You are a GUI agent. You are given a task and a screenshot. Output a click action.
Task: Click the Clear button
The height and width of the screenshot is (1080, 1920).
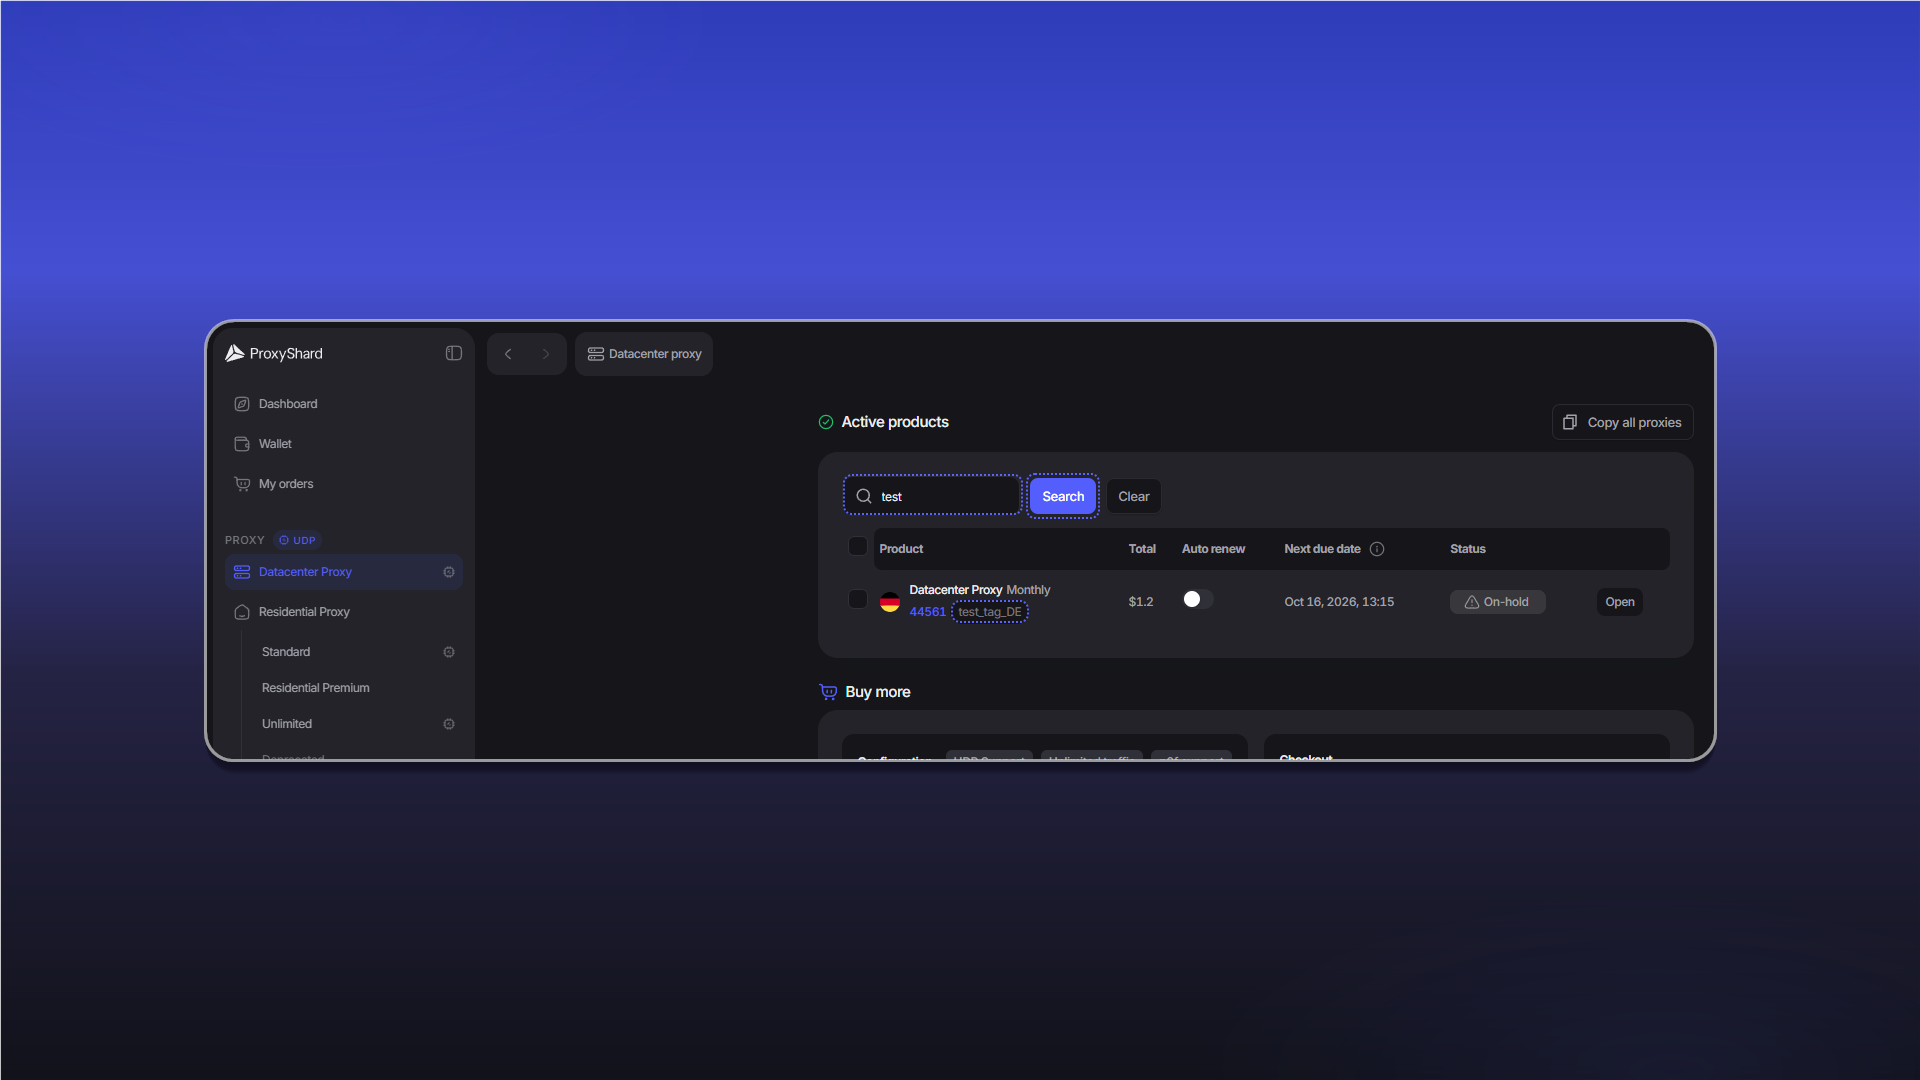1134,496
